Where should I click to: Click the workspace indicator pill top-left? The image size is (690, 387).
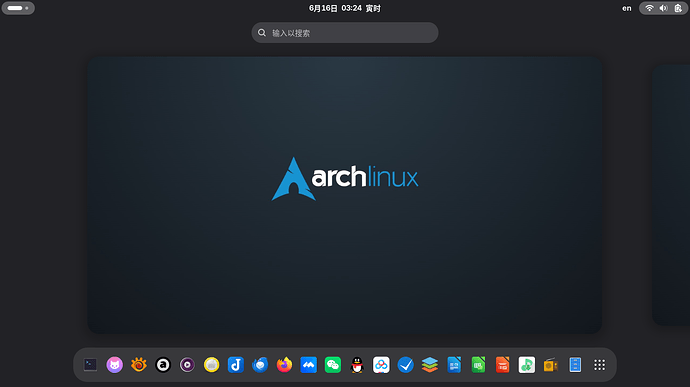18,8
